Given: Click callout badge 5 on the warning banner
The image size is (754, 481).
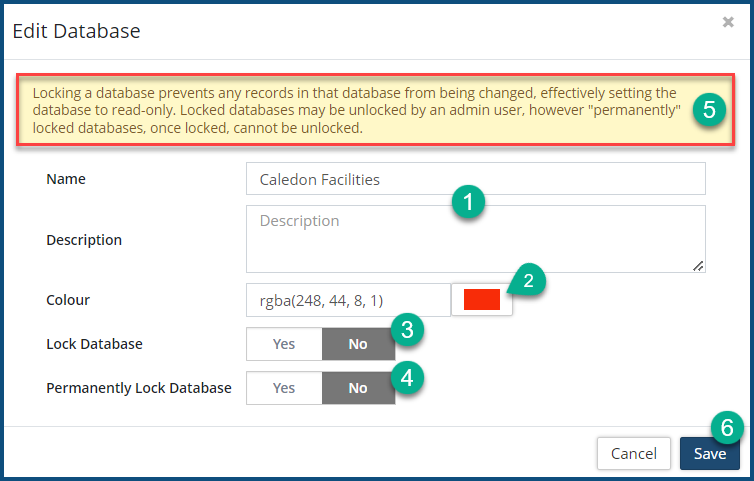Looking at the screenshot, I should click(x=708, y=110).
